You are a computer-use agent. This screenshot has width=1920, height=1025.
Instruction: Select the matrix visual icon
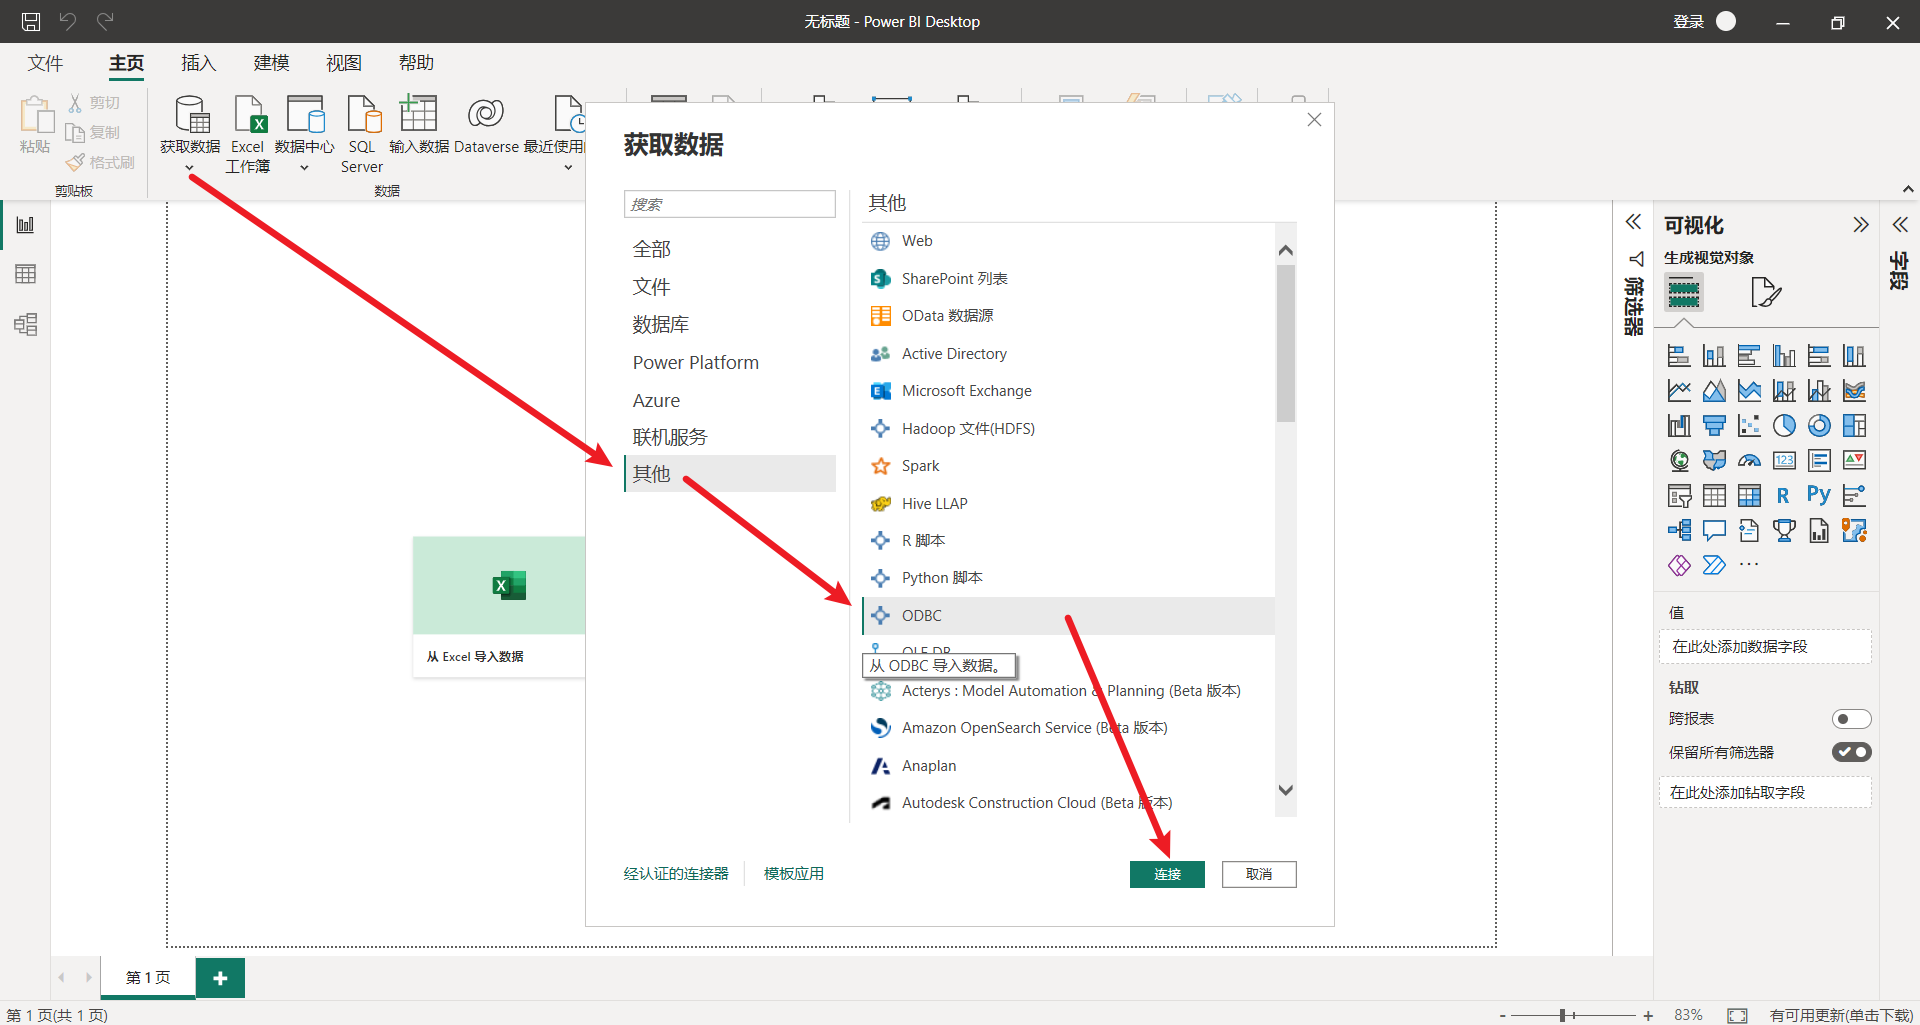[1749, 495]
